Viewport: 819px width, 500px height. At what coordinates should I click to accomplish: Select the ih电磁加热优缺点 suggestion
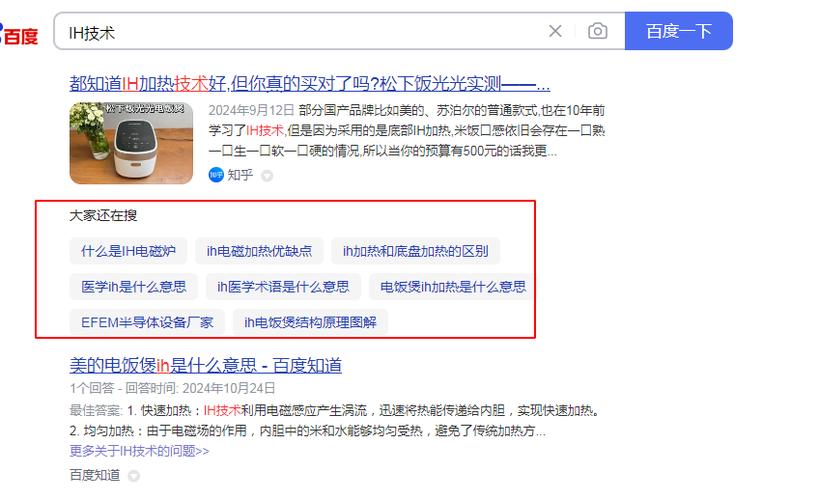(x=259, y=251)
